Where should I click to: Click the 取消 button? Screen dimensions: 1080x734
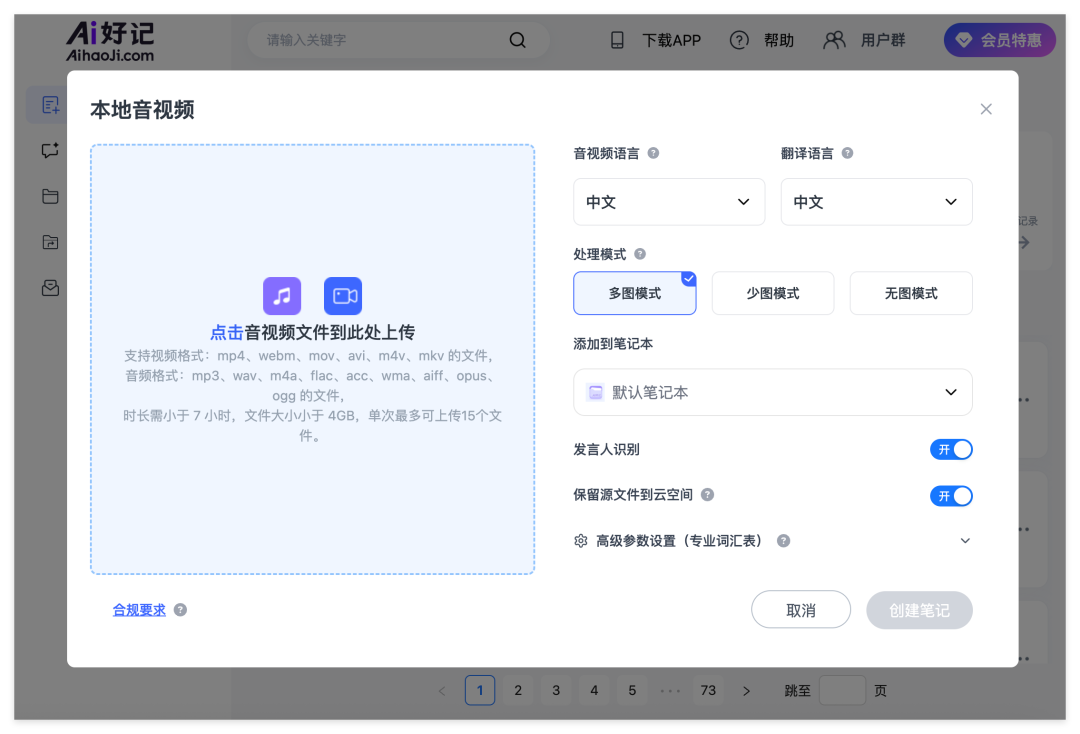tap(800, 609)
